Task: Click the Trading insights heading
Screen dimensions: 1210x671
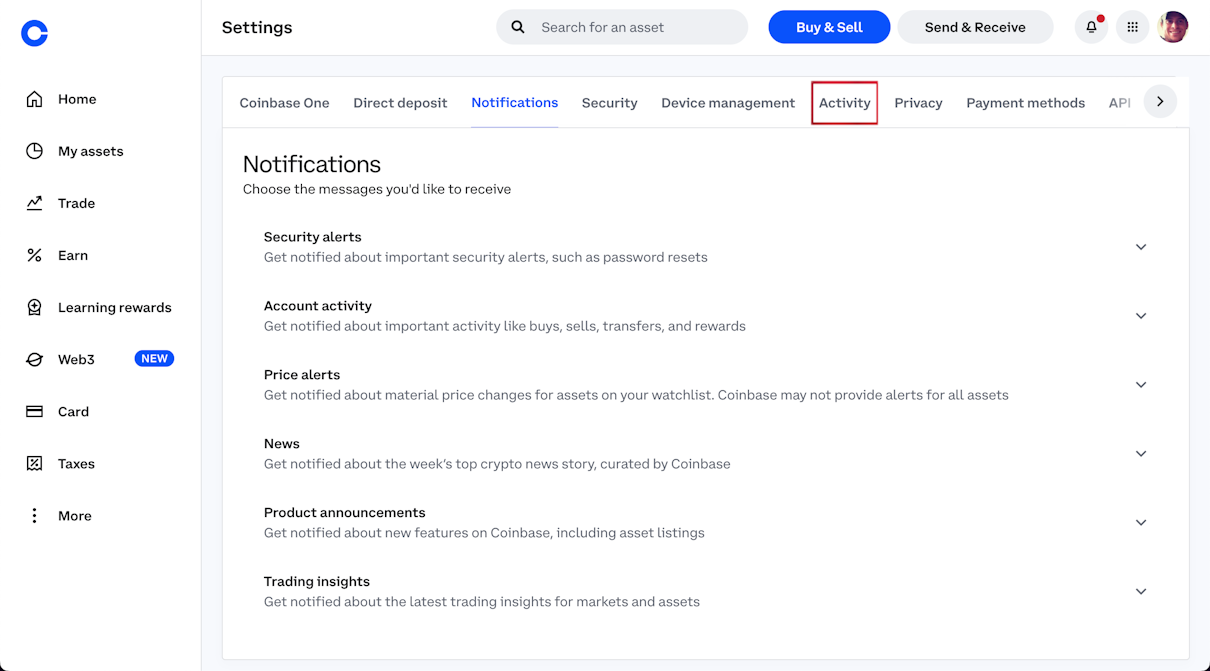Action: [x=316, y=582]
